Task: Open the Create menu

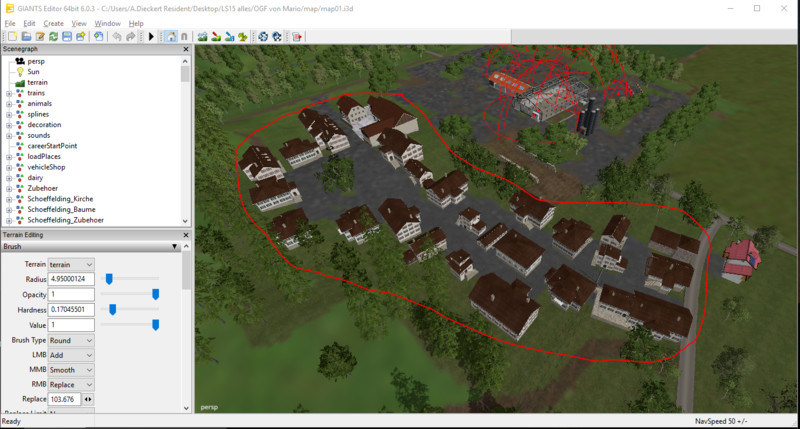Action: coord(53,22)
